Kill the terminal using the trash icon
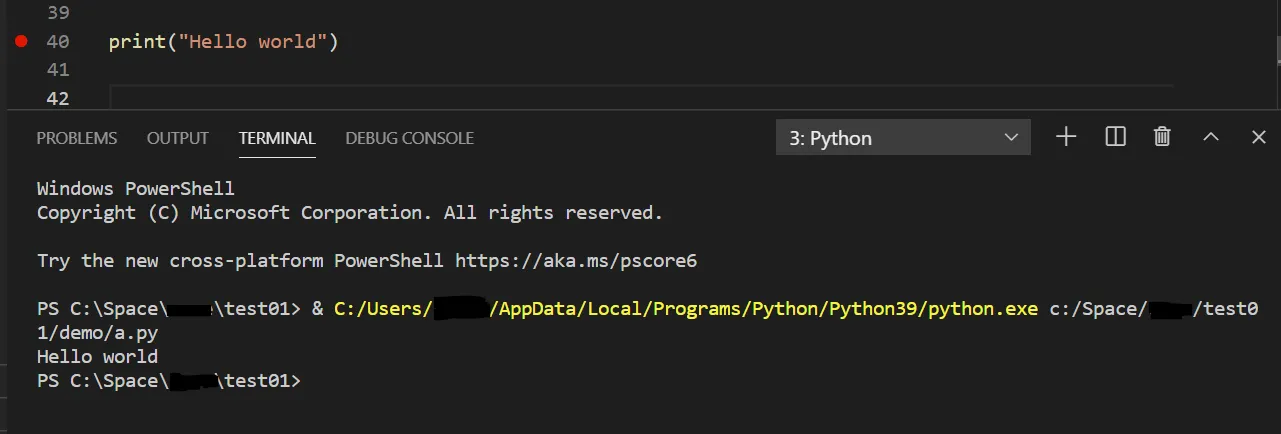Image resolution: width=1281 pixels, height=434 pixels. click(x=1162, y=137)
